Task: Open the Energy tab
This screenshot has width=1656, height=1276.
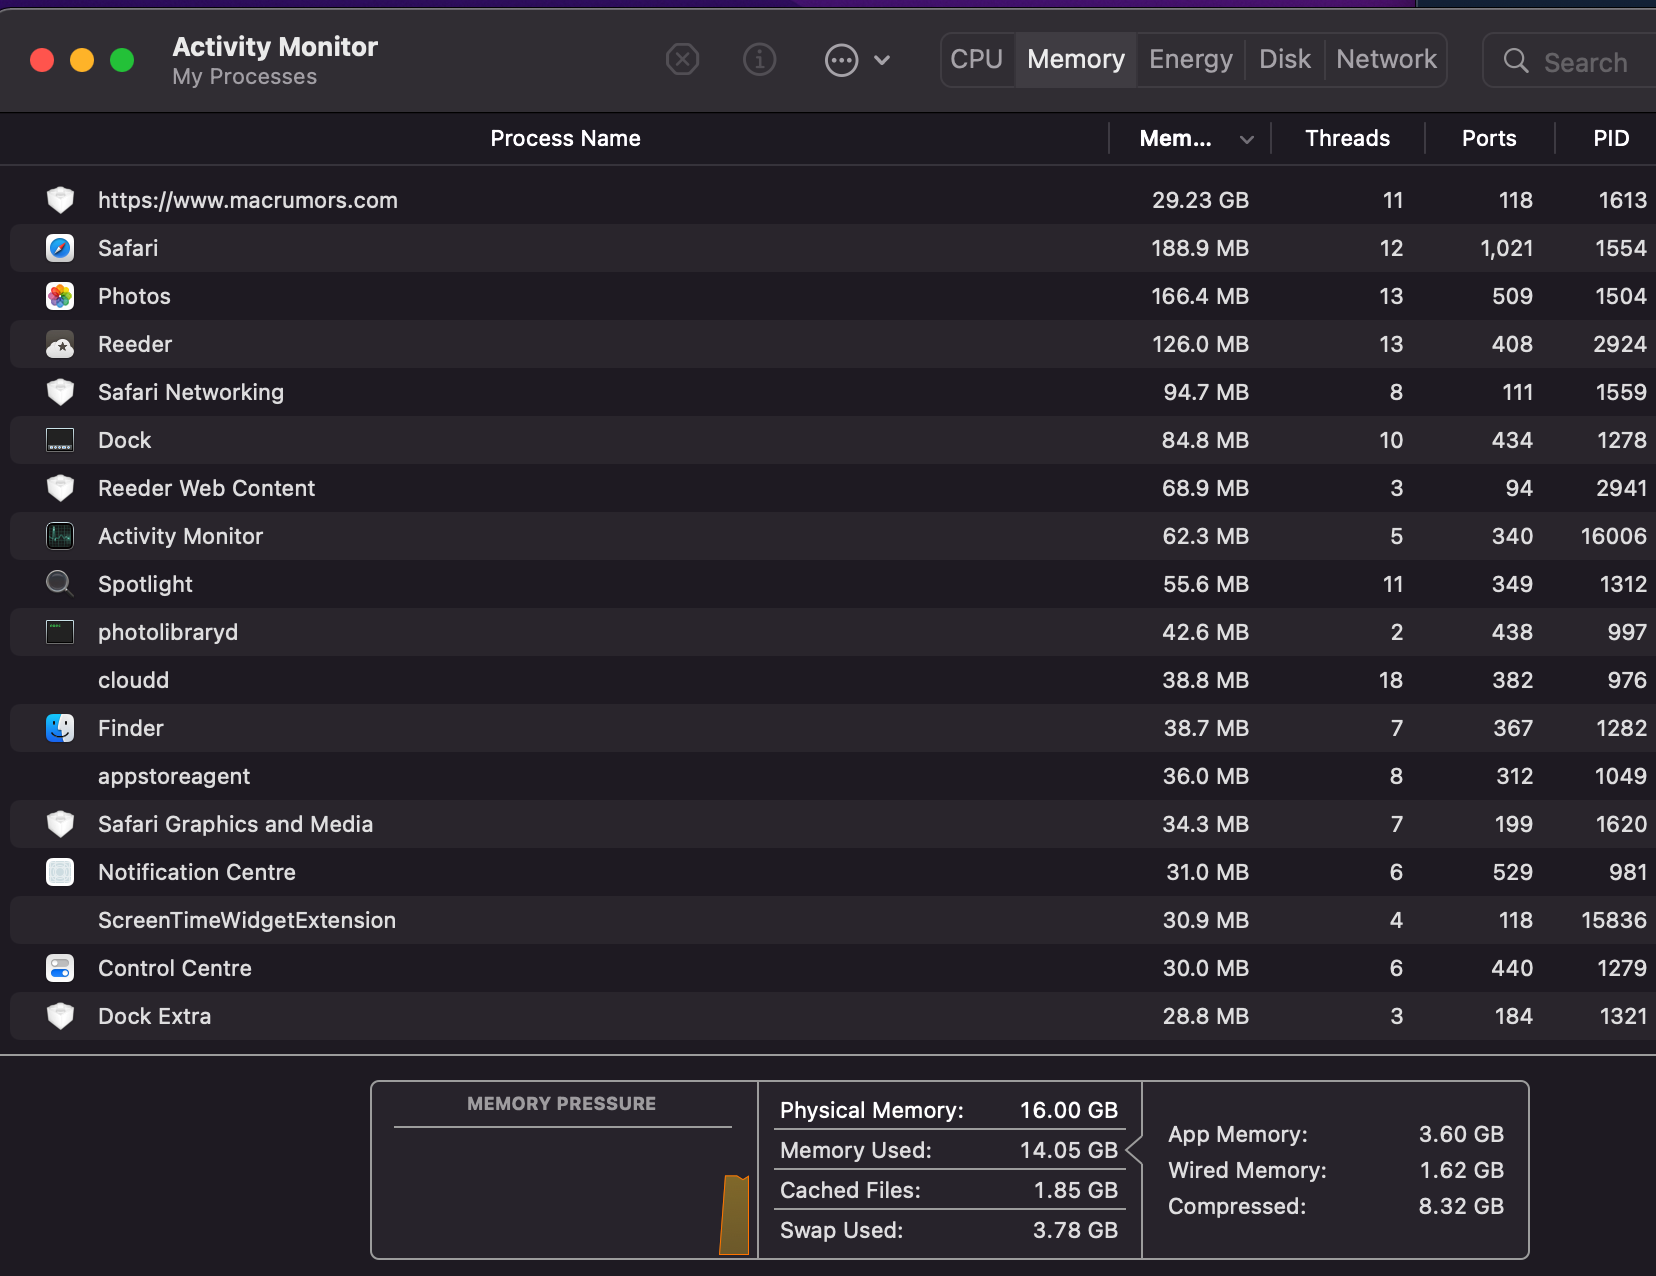Action: coord(1191,59)
